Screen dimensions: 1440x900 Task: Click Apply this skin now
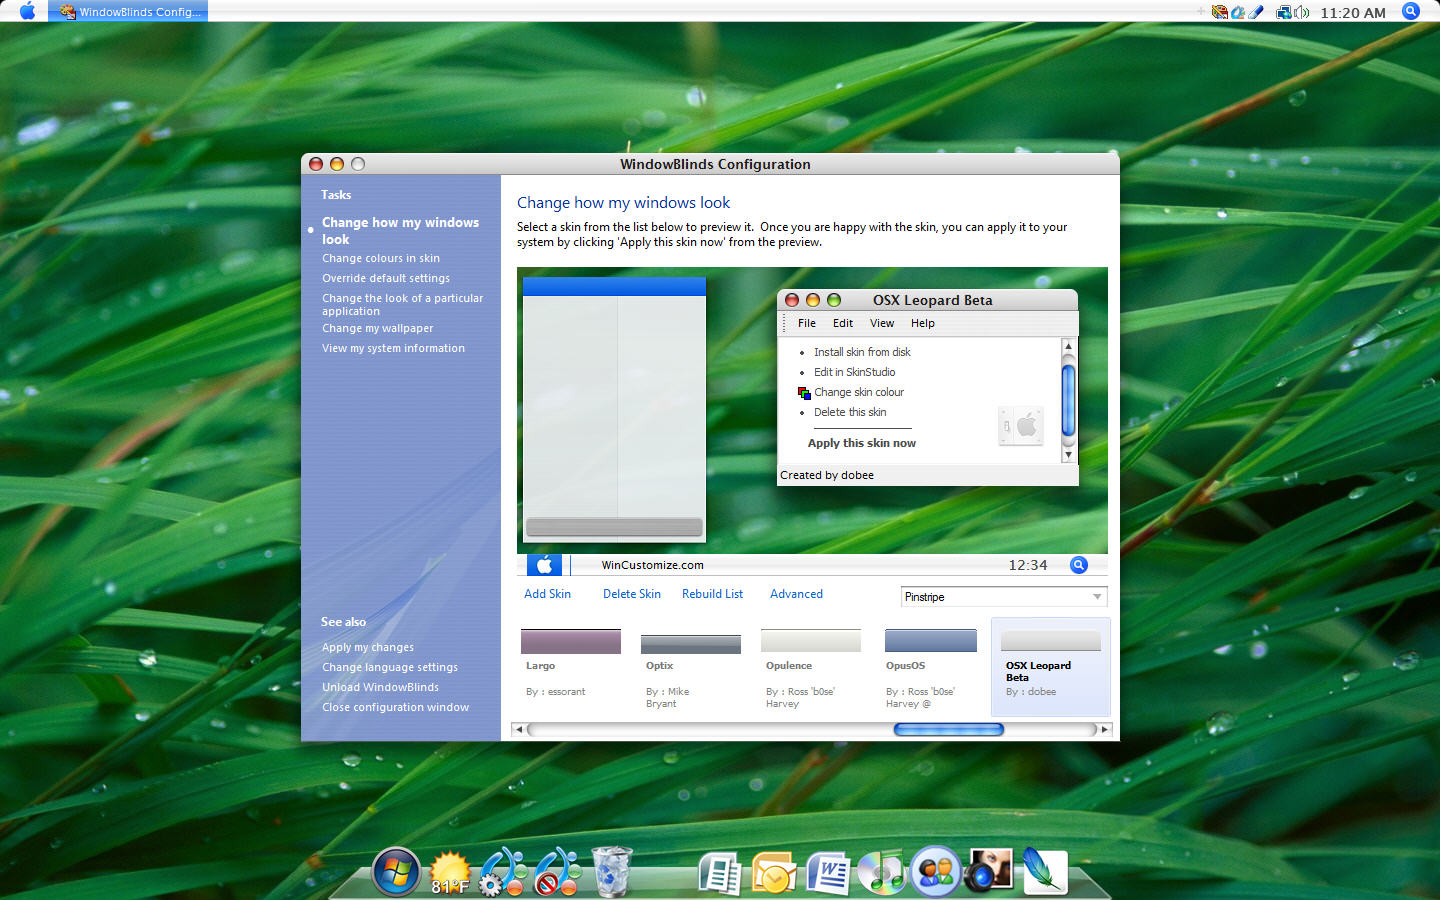(x=862, y=443)
